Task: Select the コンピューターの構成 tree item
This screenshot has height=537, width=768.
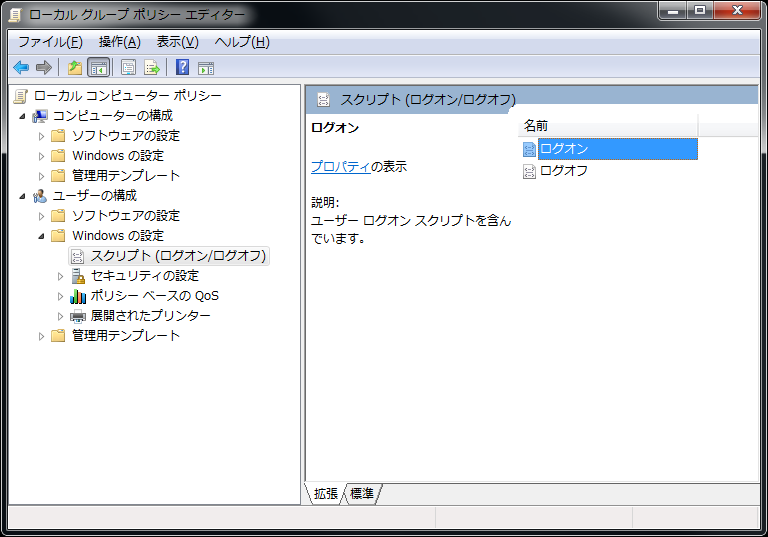Action: [113, 116]
